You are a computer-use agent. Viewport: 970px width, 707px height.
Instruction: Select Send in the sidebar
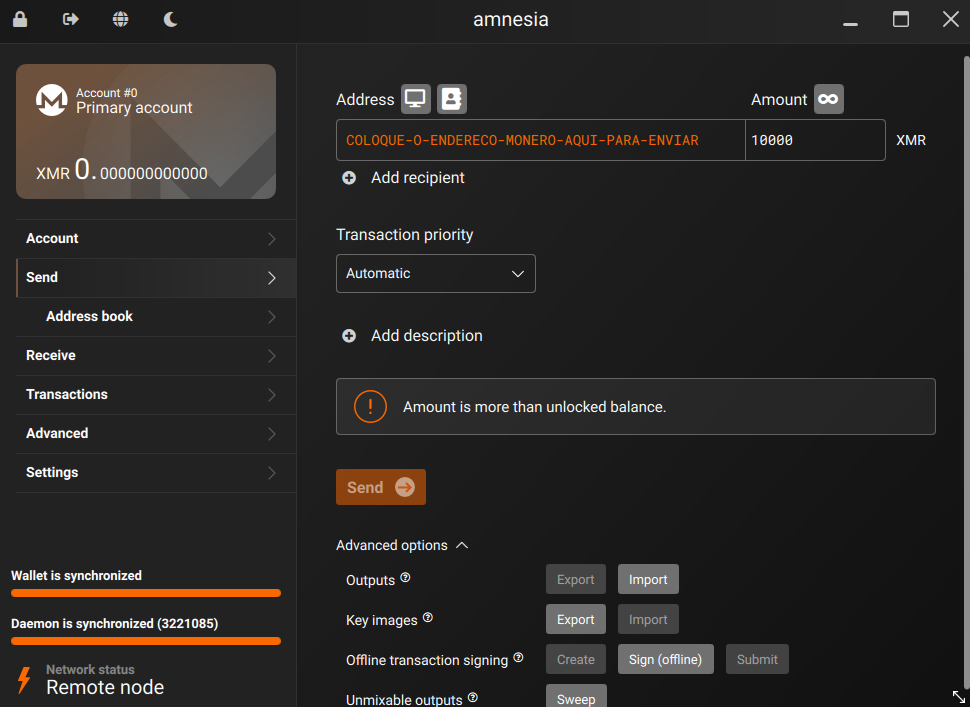tap(156, 278)
